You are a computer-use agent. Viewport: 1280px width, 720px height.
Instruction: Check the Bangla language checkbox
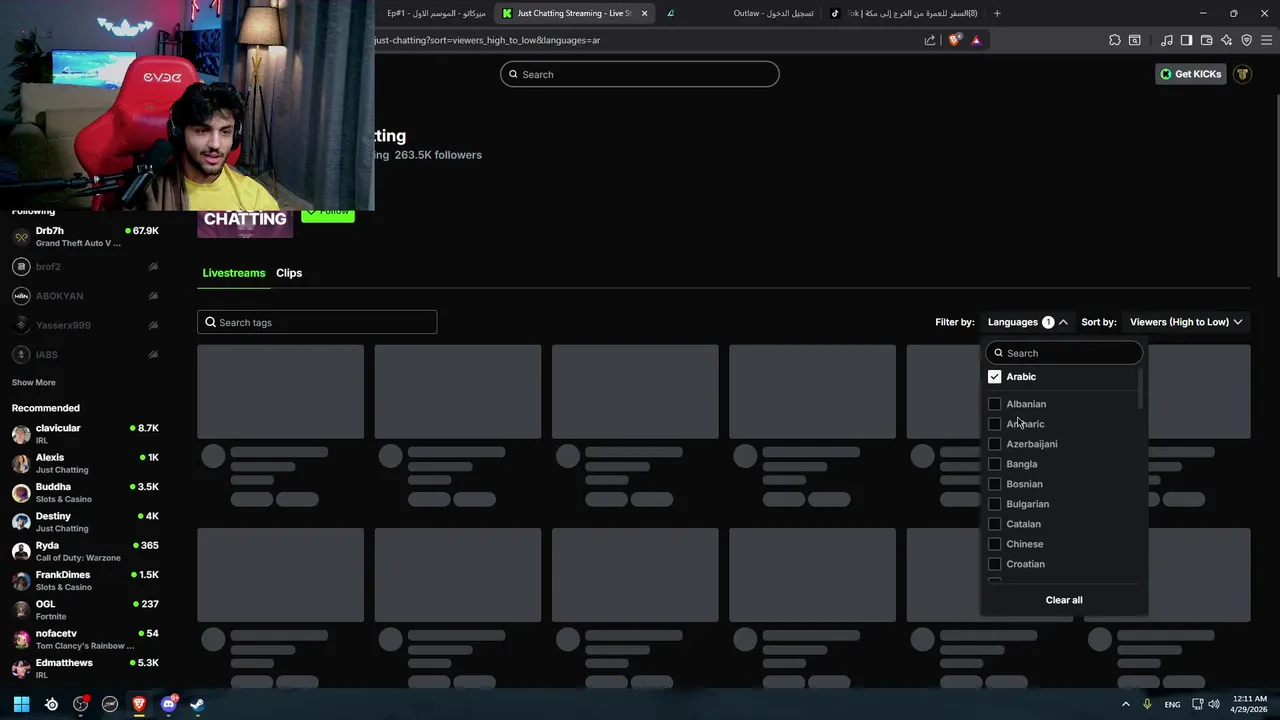coord(994,464)
